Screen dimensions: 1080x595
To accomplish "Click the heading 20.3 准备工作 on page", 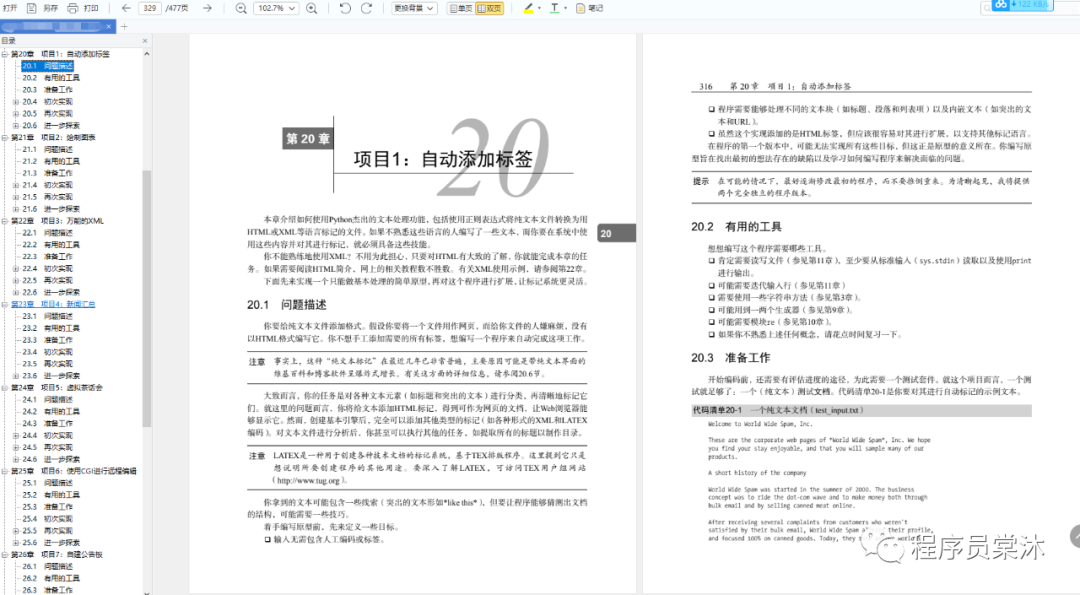I will point(731,358).
